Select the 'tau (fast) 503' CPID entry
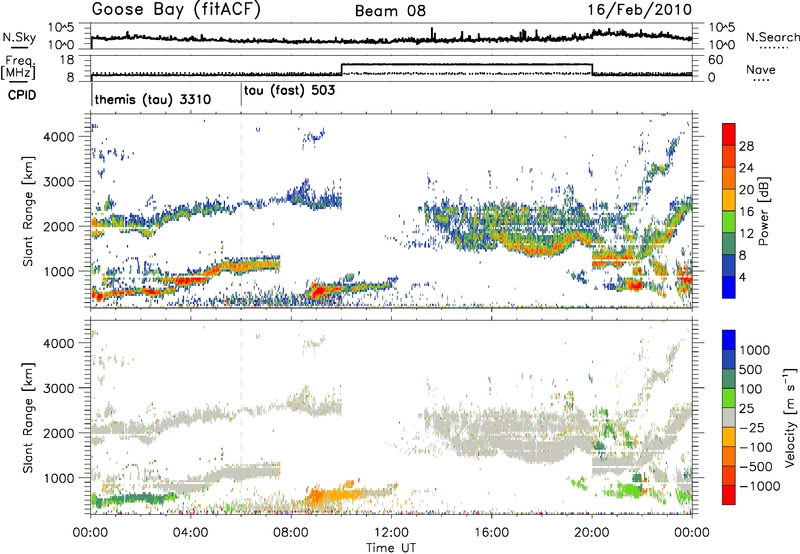The height and width of the screenshot is (554, 800). tap(289, 91)
